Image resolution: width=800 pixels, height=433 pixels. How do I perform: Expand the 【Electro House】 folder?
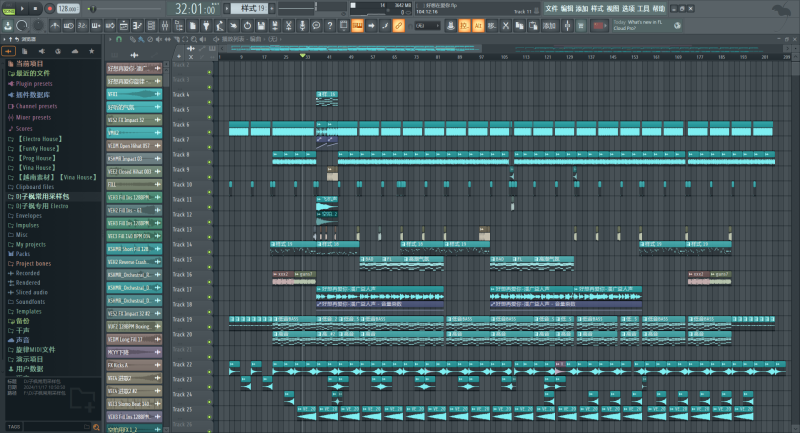38,137
